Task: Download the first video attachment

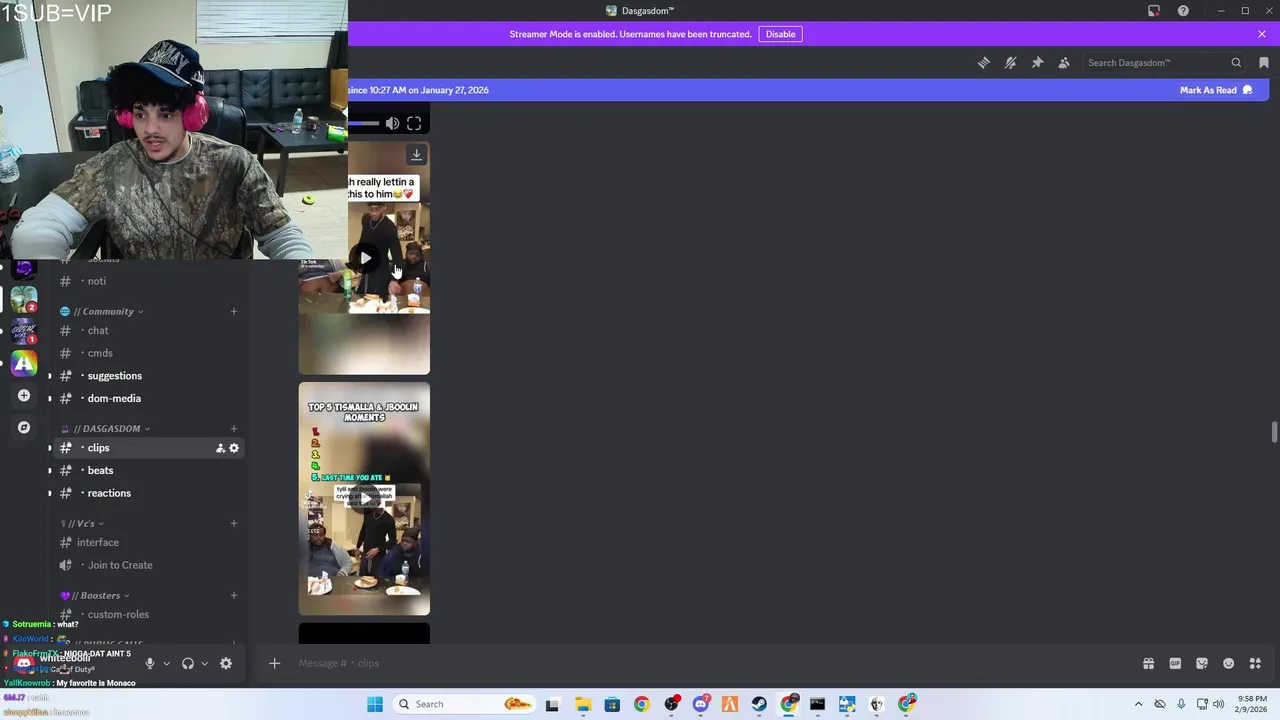Action: 416,155
